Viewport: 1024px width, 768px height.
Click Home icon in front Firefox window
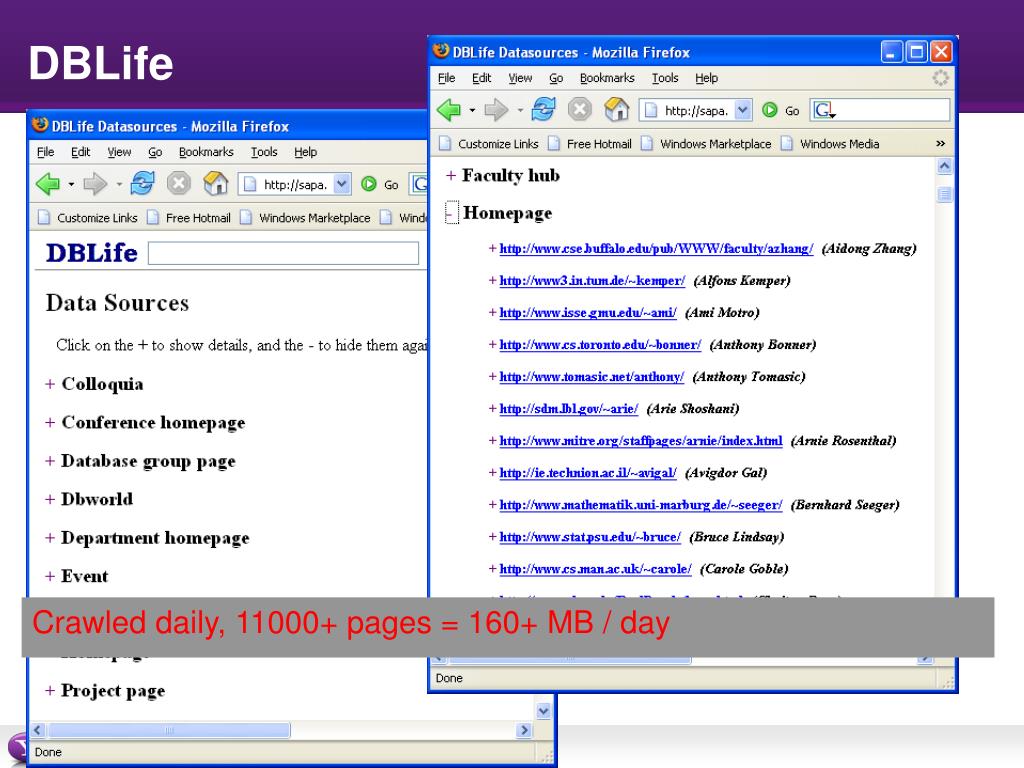tap(616, 109)
